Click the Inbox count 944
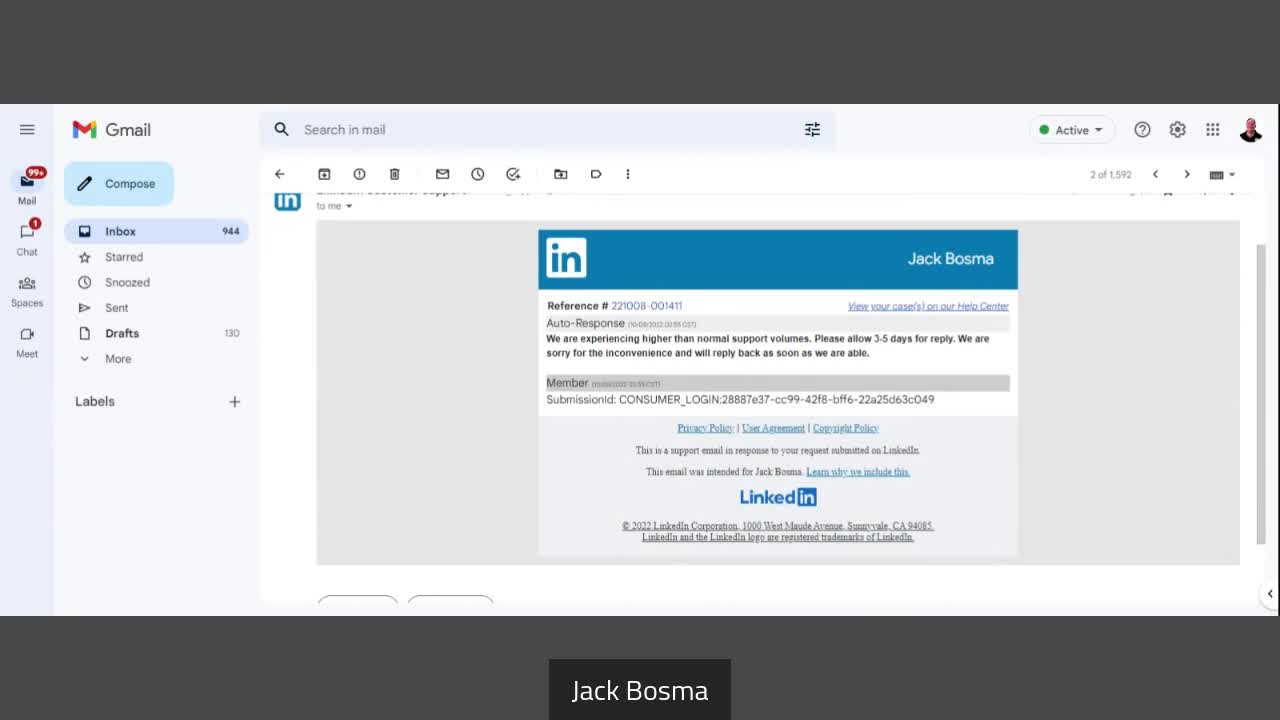Image resolution: width=1280 pixels, height=720 pixels. pyautogui.click(x=231, y=231)
